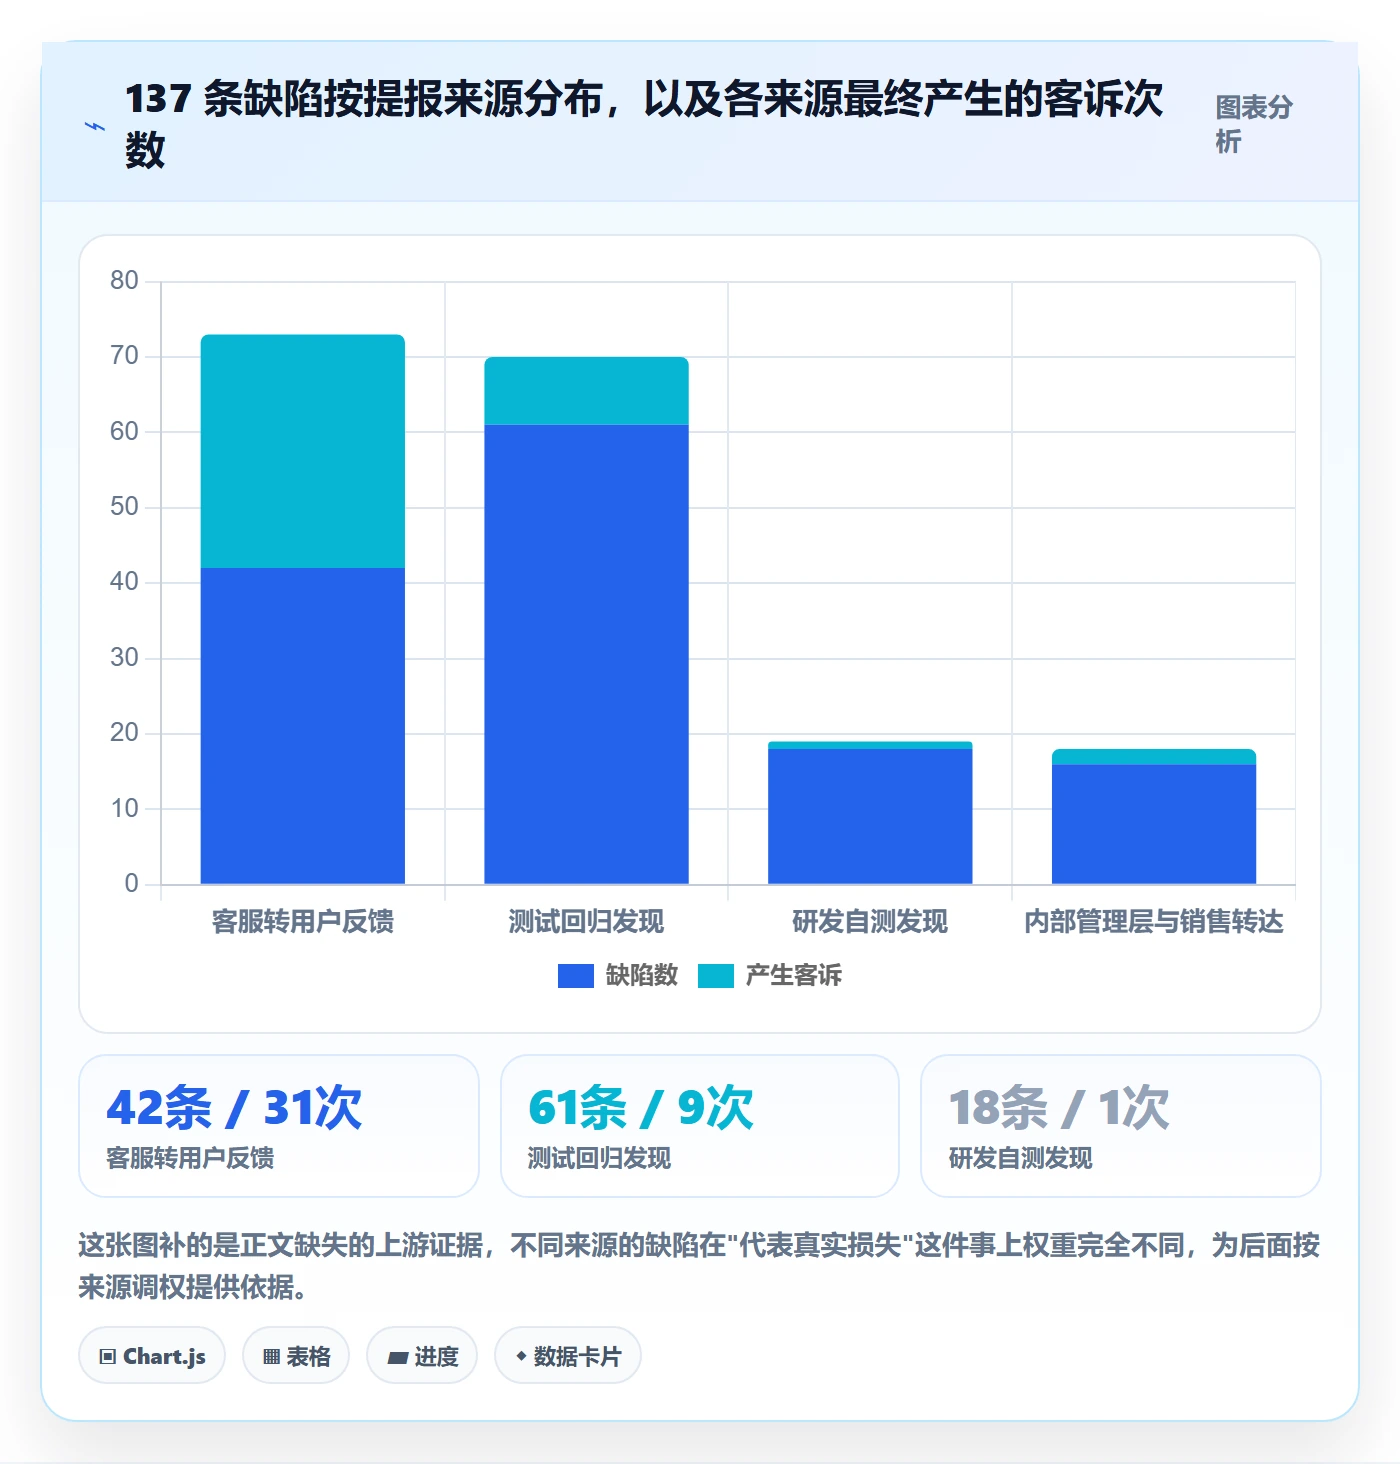
Task: Click the blue bar of 研发自测发现
Action: pyautogui.click(x=870, y=816)
